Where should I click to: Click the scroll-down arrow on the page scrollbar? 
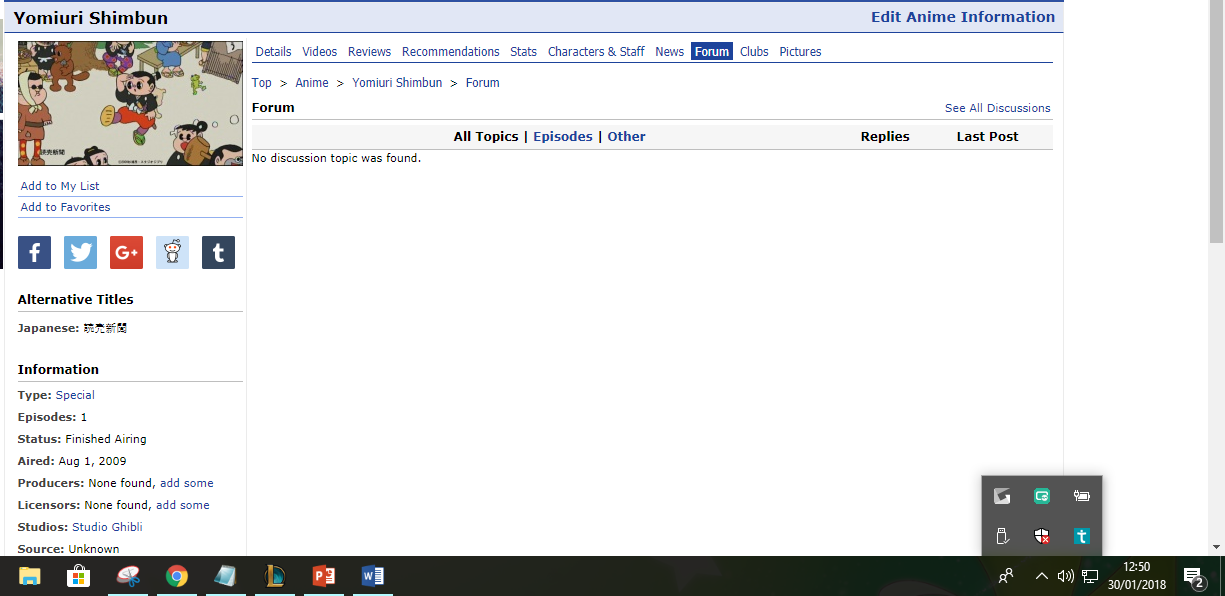pos(1216,547)
